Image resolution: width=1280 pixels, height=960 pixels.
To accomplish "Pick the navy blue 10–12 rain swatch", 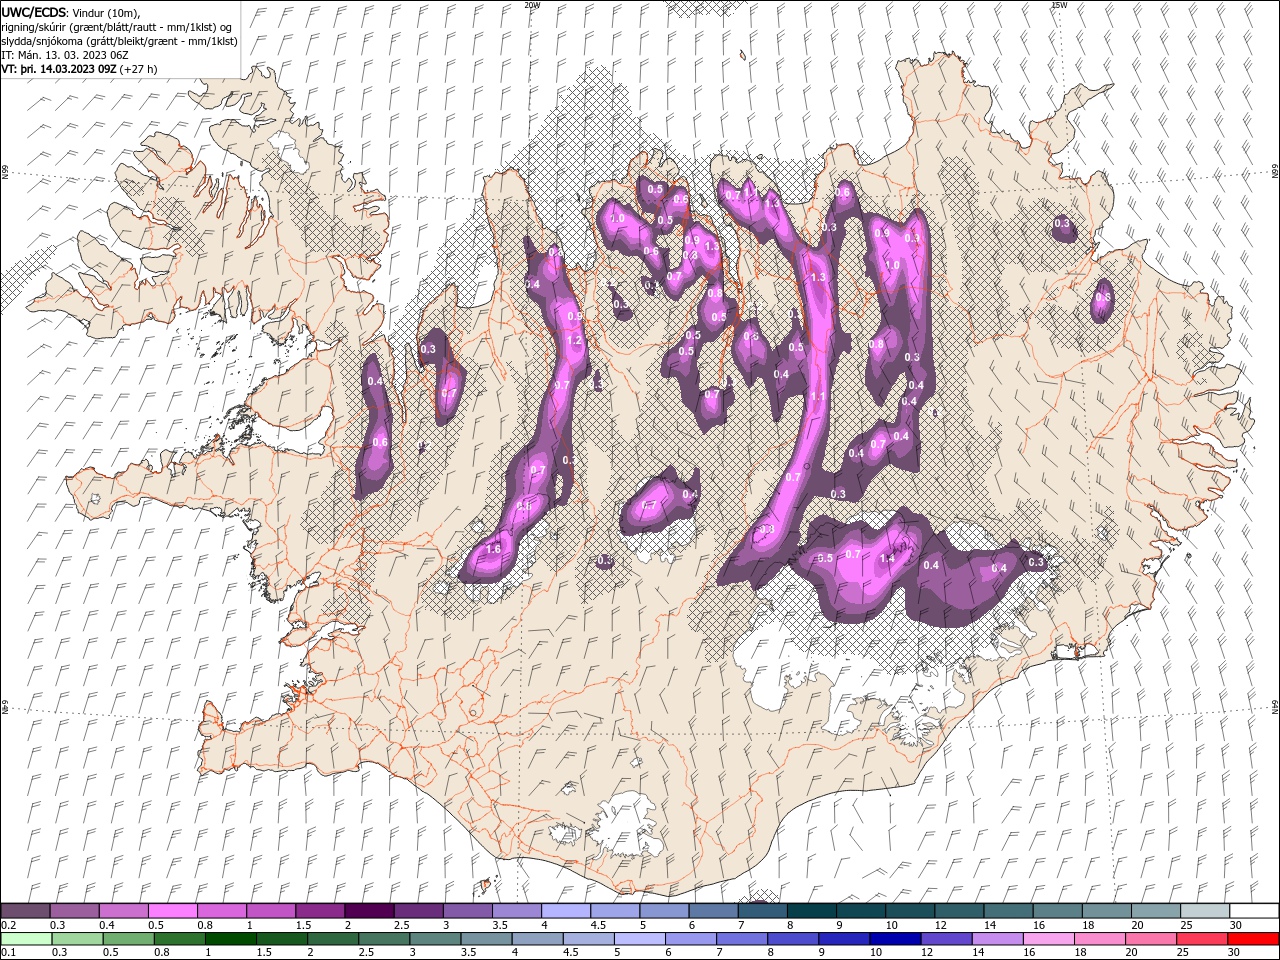I will [893, 939].
